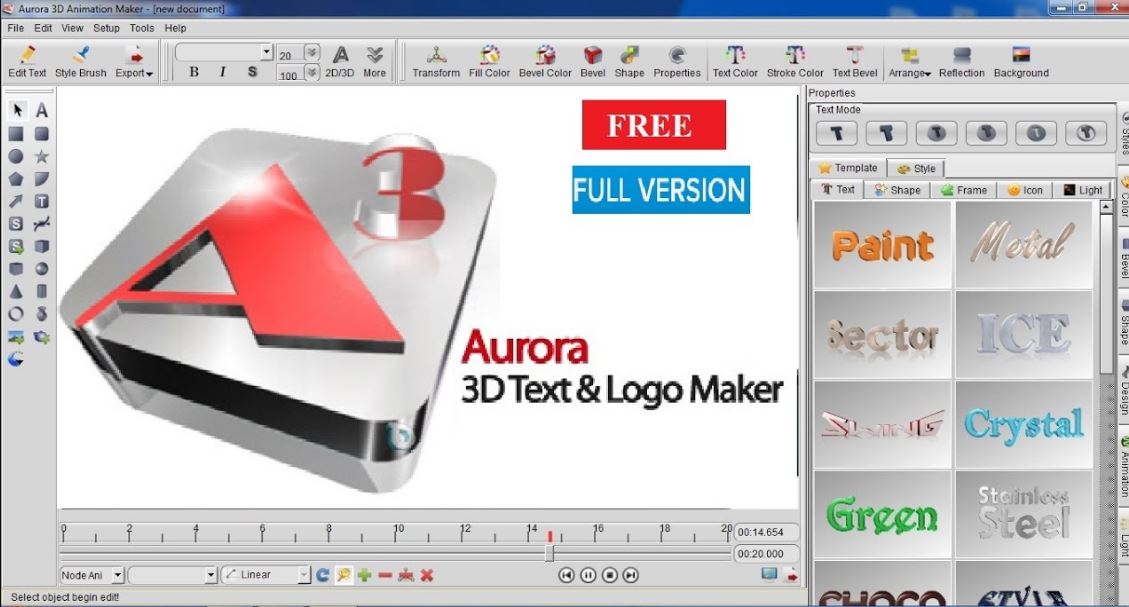Image resolution: width=1129 pixels, height=607 pixels.
Task: Select the arrow pointer tool
Action: tap(17, 110)
